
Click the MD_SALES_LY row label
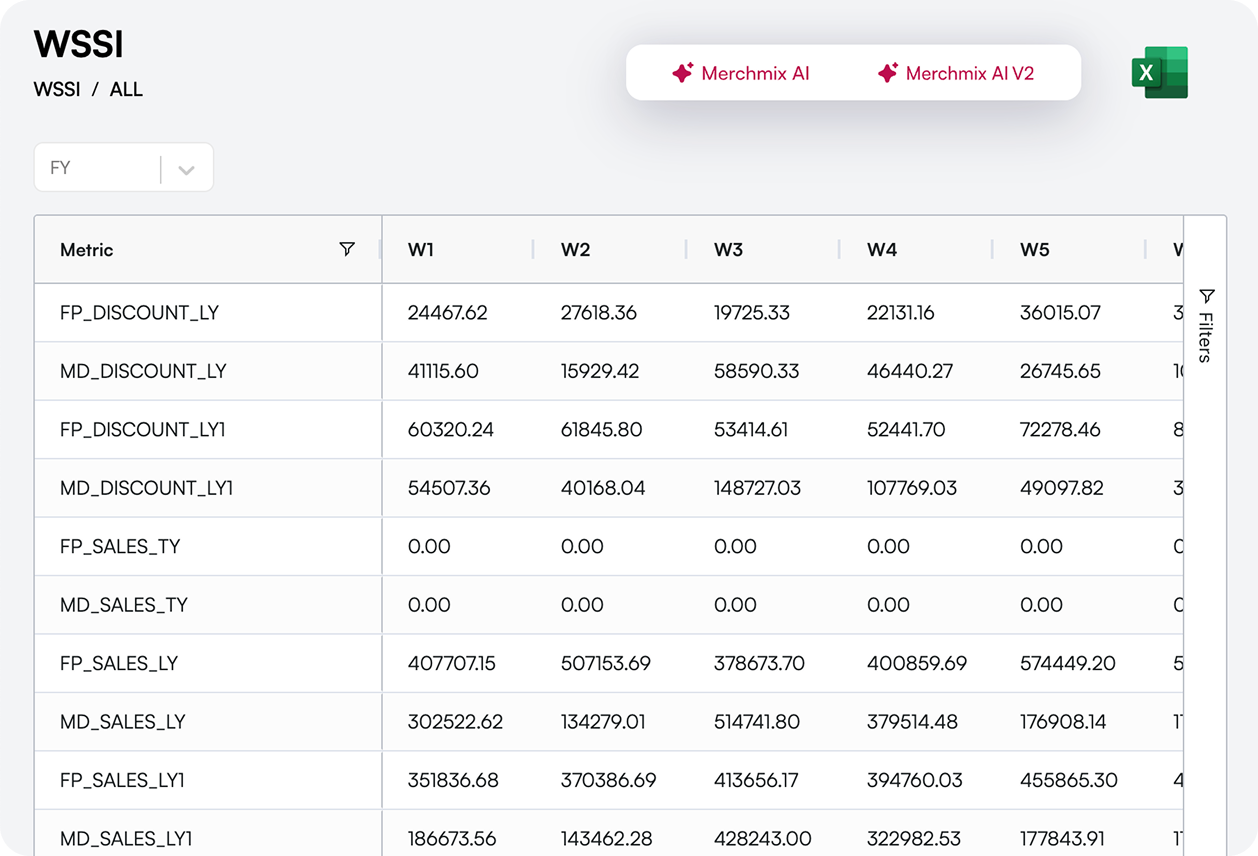point(123,722)
